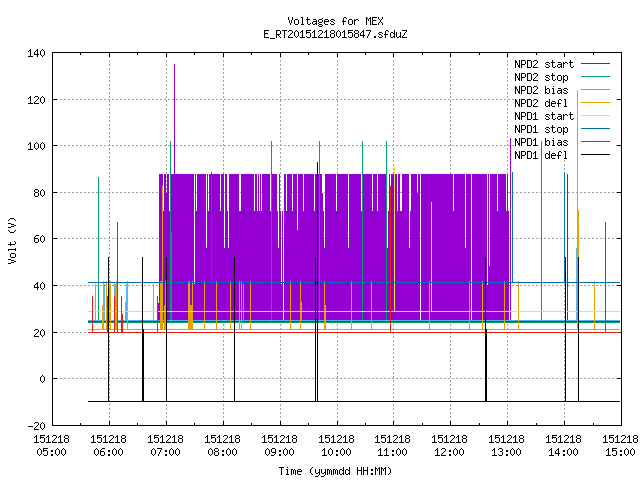Click the yellow NPD1 start legend line
This screenshot has width=640, height=480.
595,116
